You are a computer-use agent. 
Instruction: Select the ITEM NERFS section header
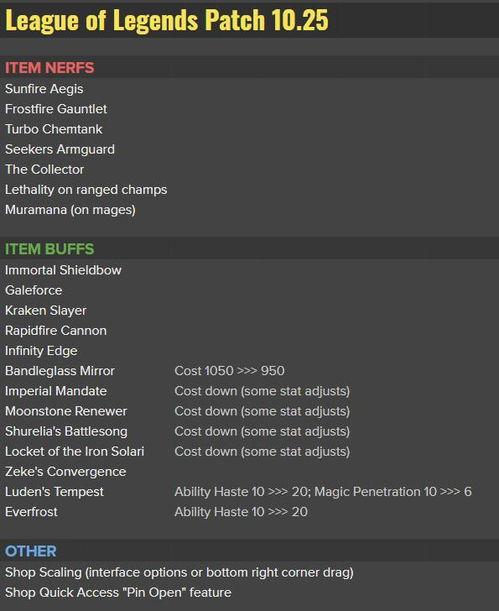[x=49, y=68]
